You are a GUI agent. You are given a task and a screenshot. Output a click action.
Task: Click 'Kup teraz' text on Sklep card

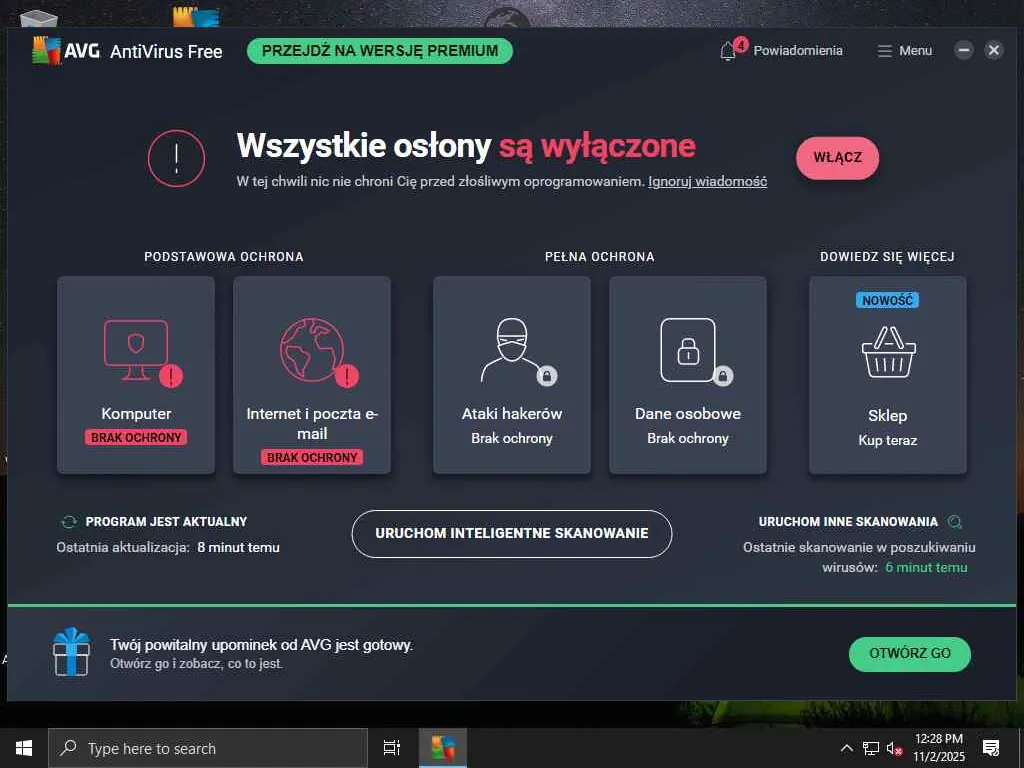888,440
